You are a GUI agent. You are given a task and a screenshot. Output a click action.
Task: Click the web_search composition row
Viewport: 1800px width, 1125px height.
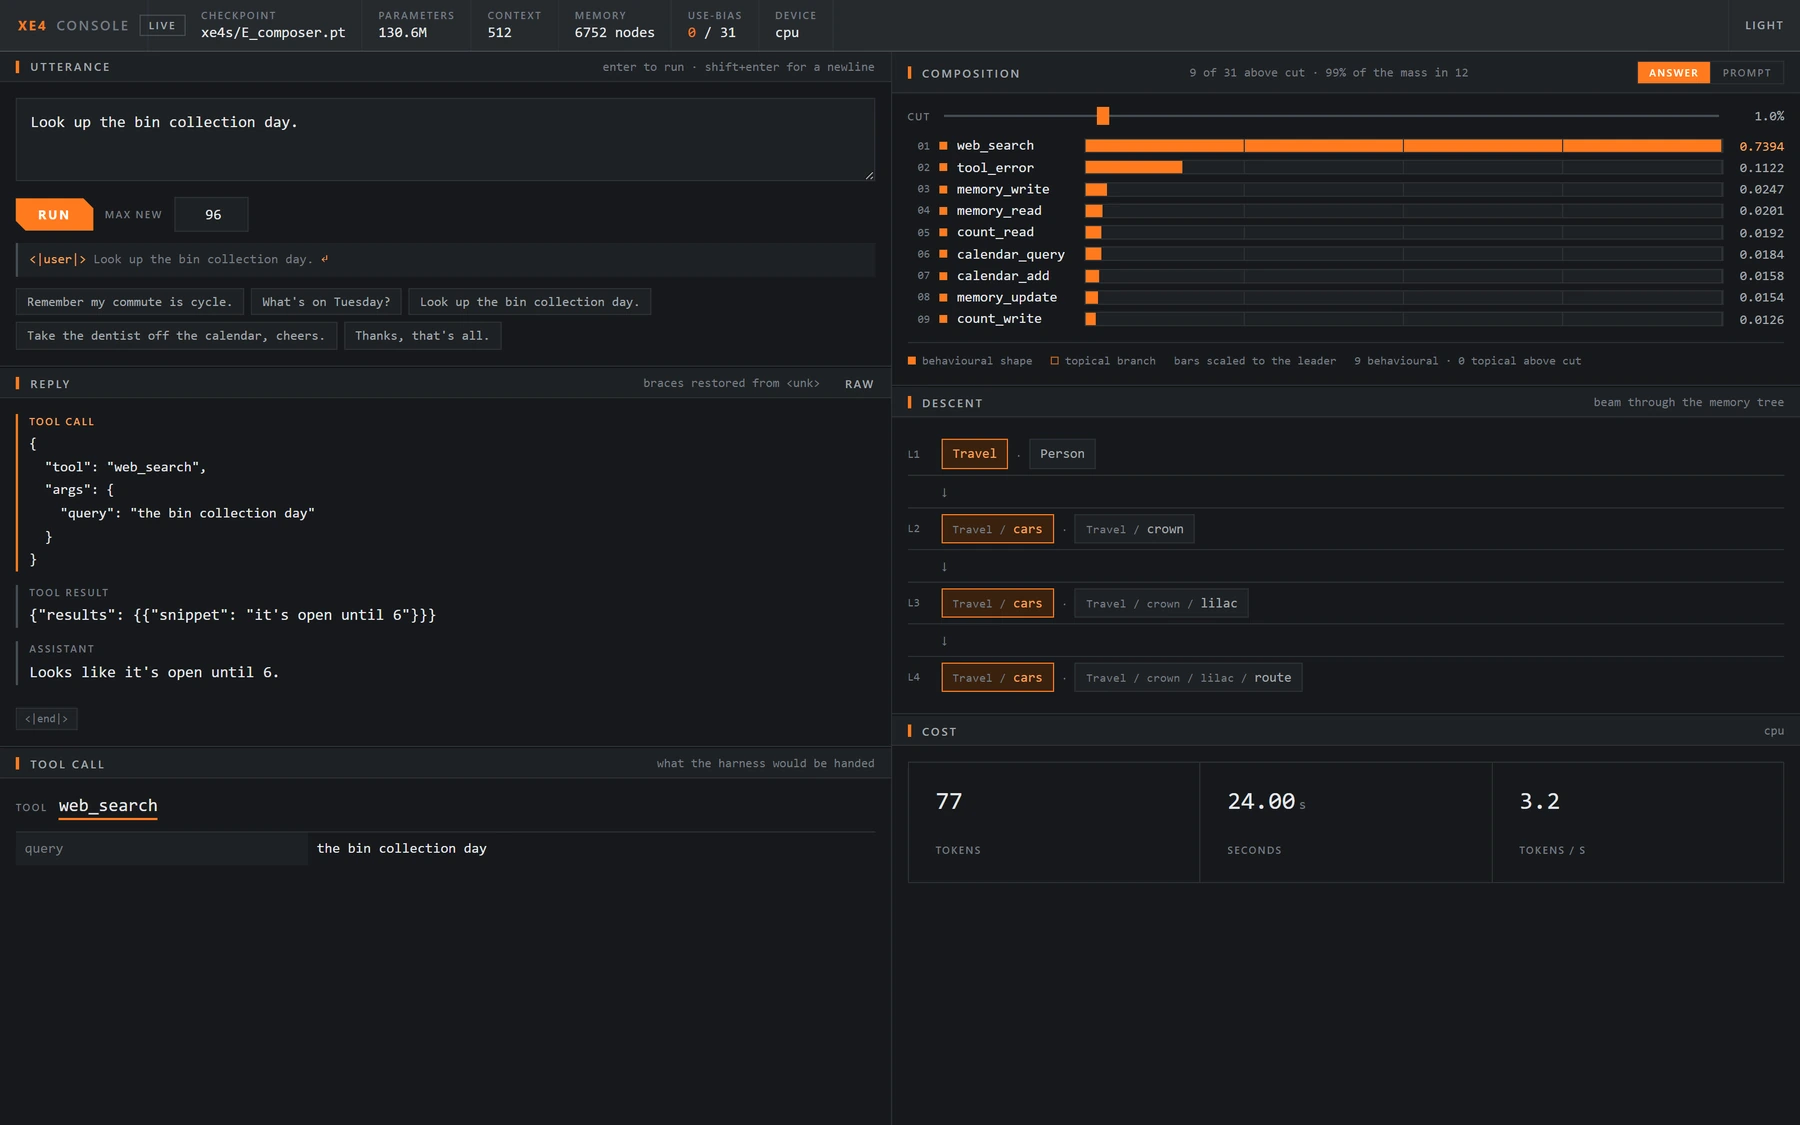click(1346, 146)
